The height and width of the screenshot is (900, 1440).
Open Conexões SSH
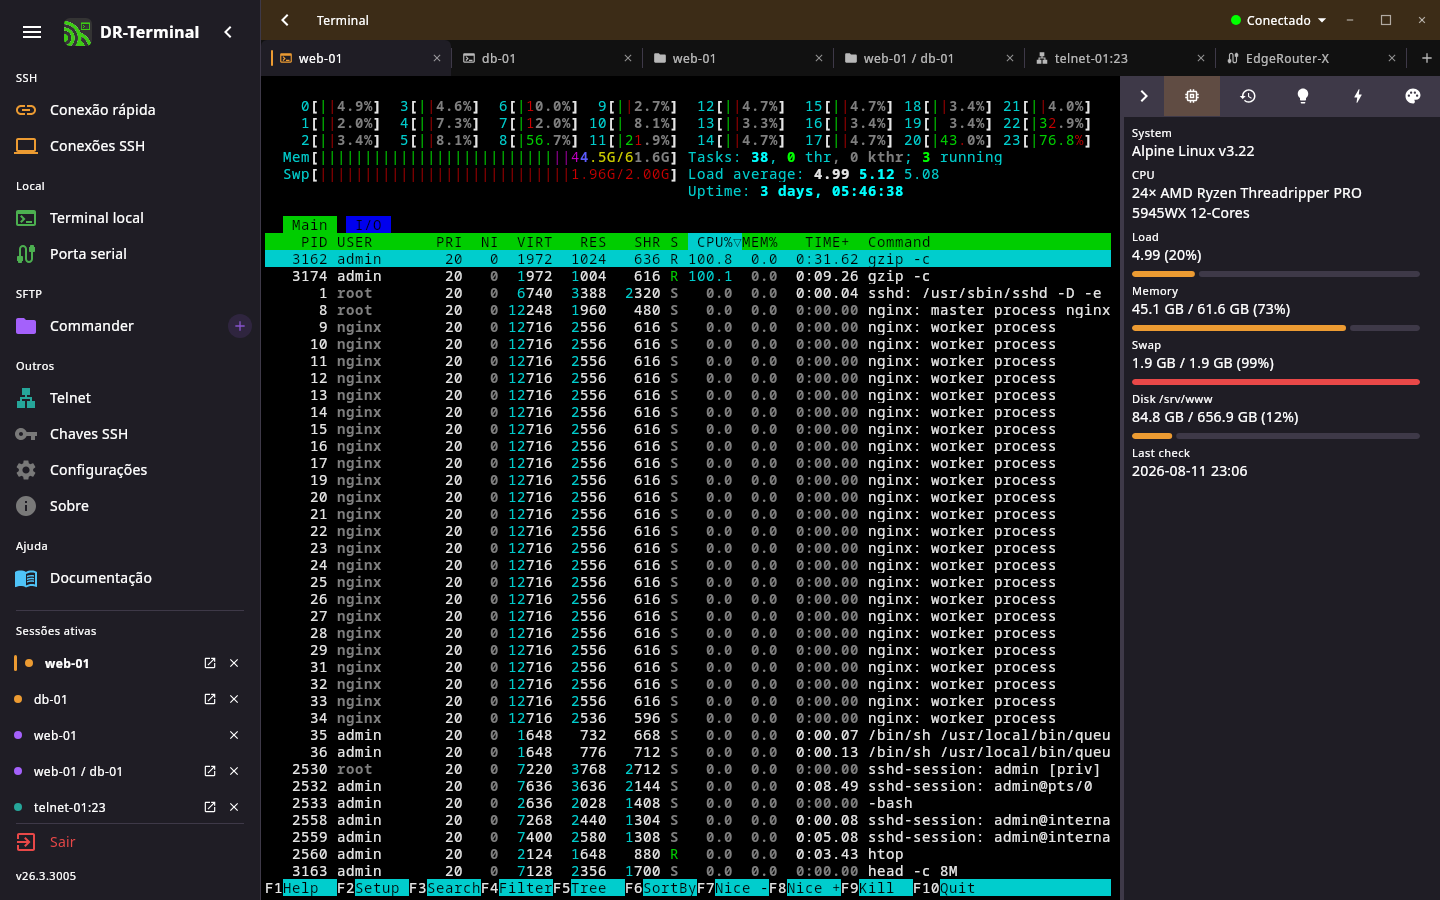coord(130,146)
